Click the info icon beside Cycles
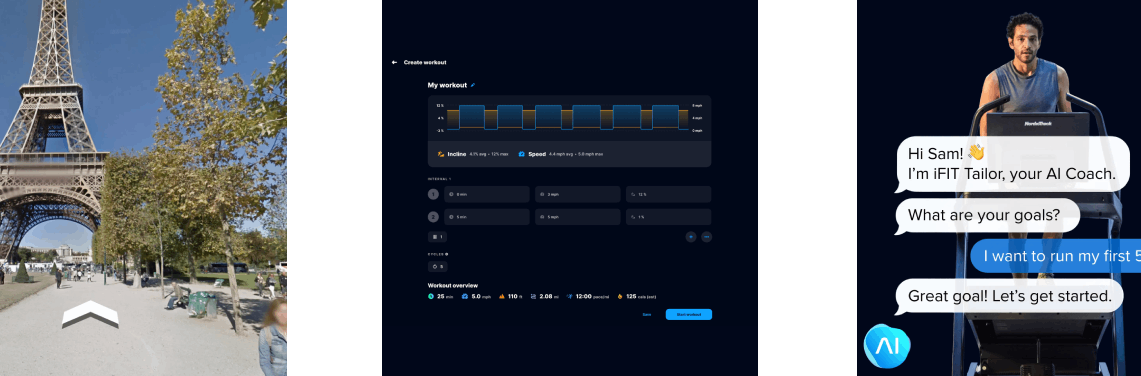Screen dimensions: 1141x376 tap(446, 255)
